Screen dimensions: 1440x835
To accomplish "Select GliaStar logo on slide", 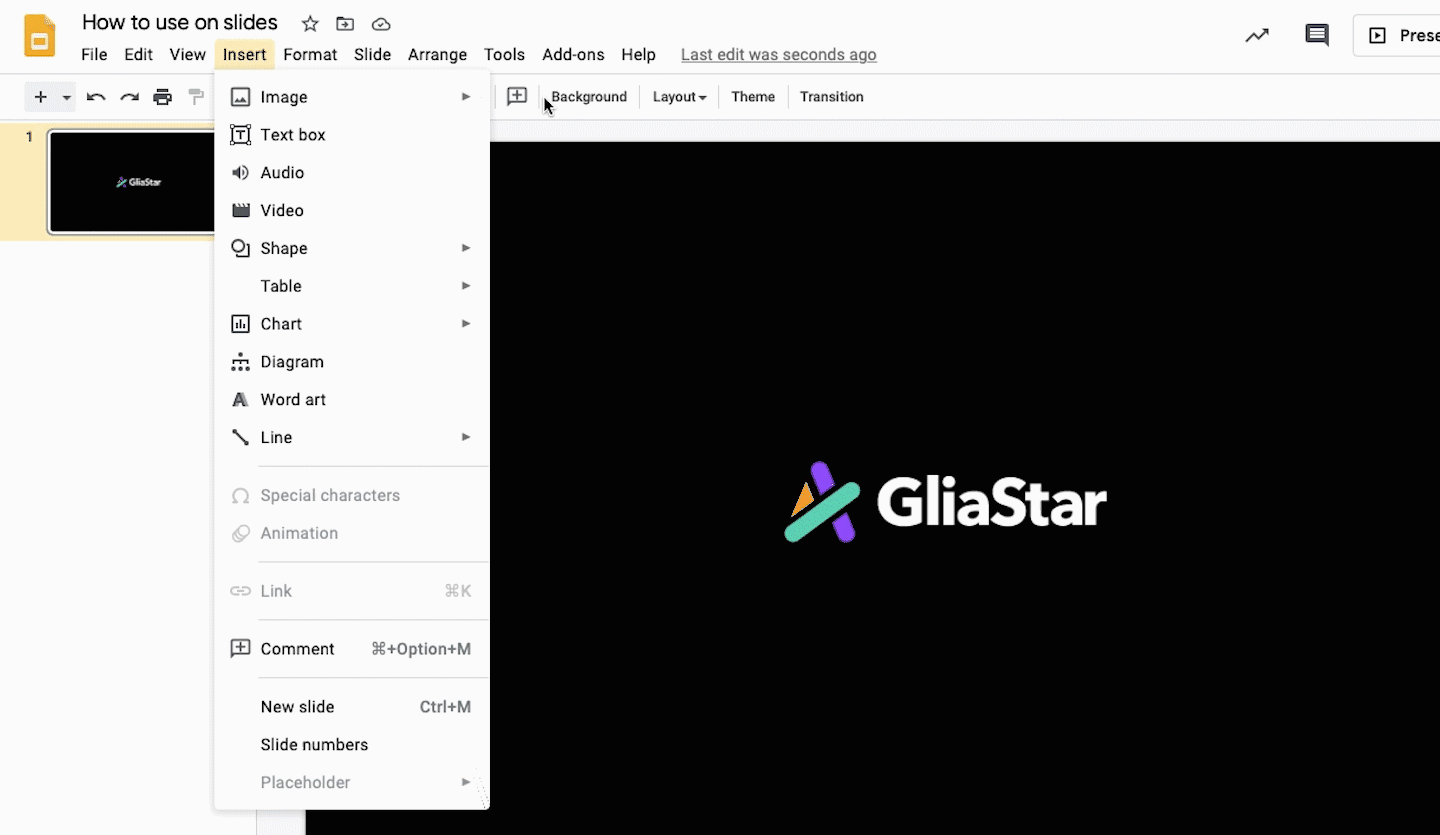I will point(946,501).
